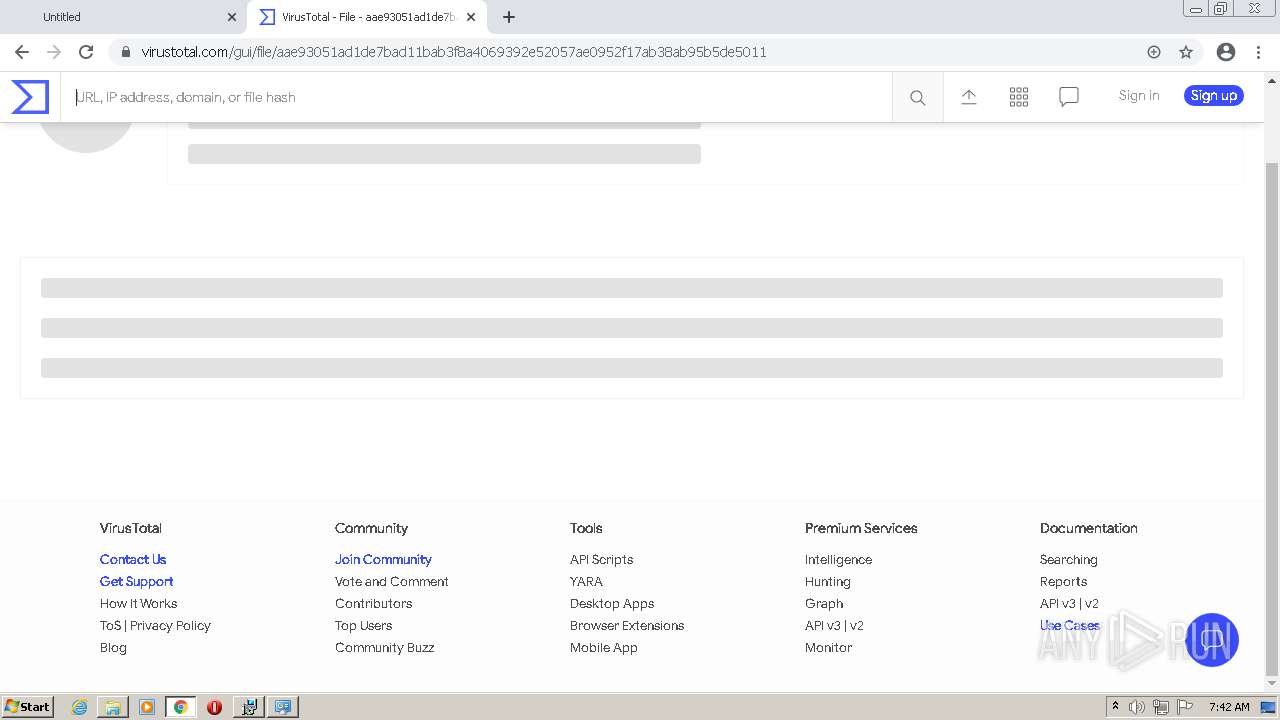Open Contributors link
The image size is (1280, 720).
click(x=373, y=603)
